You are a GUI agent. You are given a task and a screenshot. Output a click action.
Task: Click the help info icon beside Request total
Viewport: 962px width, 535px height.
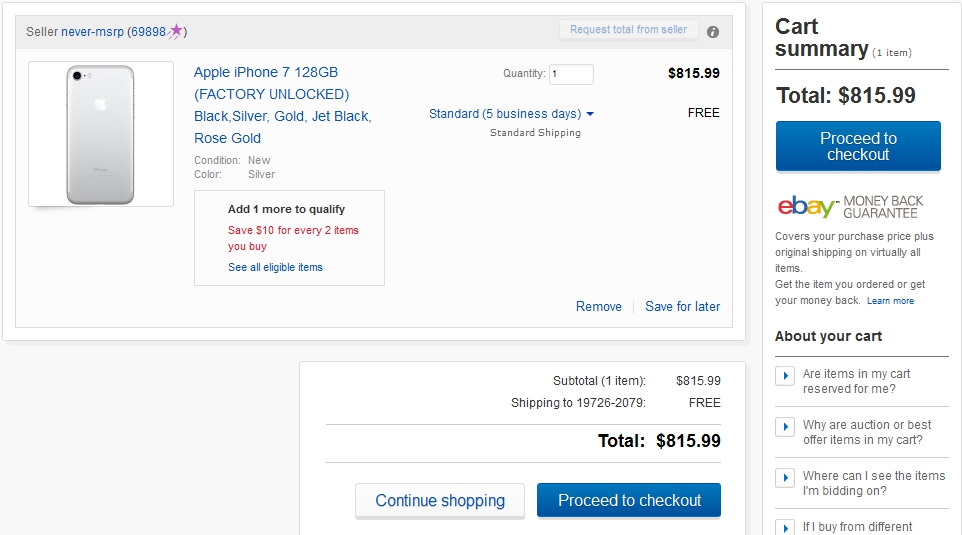(x=713, y=31)
